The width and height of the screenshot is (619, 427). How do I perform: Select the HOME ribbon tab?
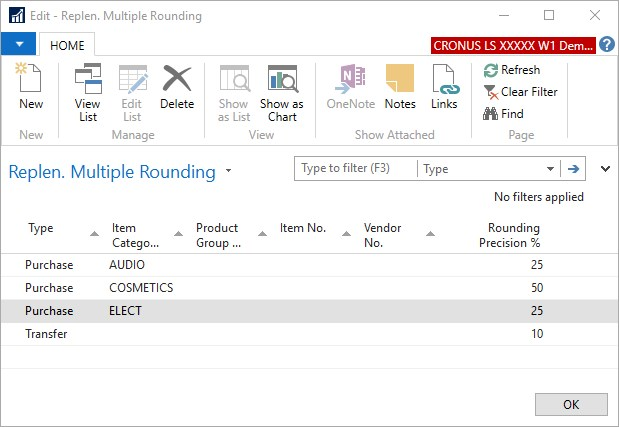click(x=67, y=45)
